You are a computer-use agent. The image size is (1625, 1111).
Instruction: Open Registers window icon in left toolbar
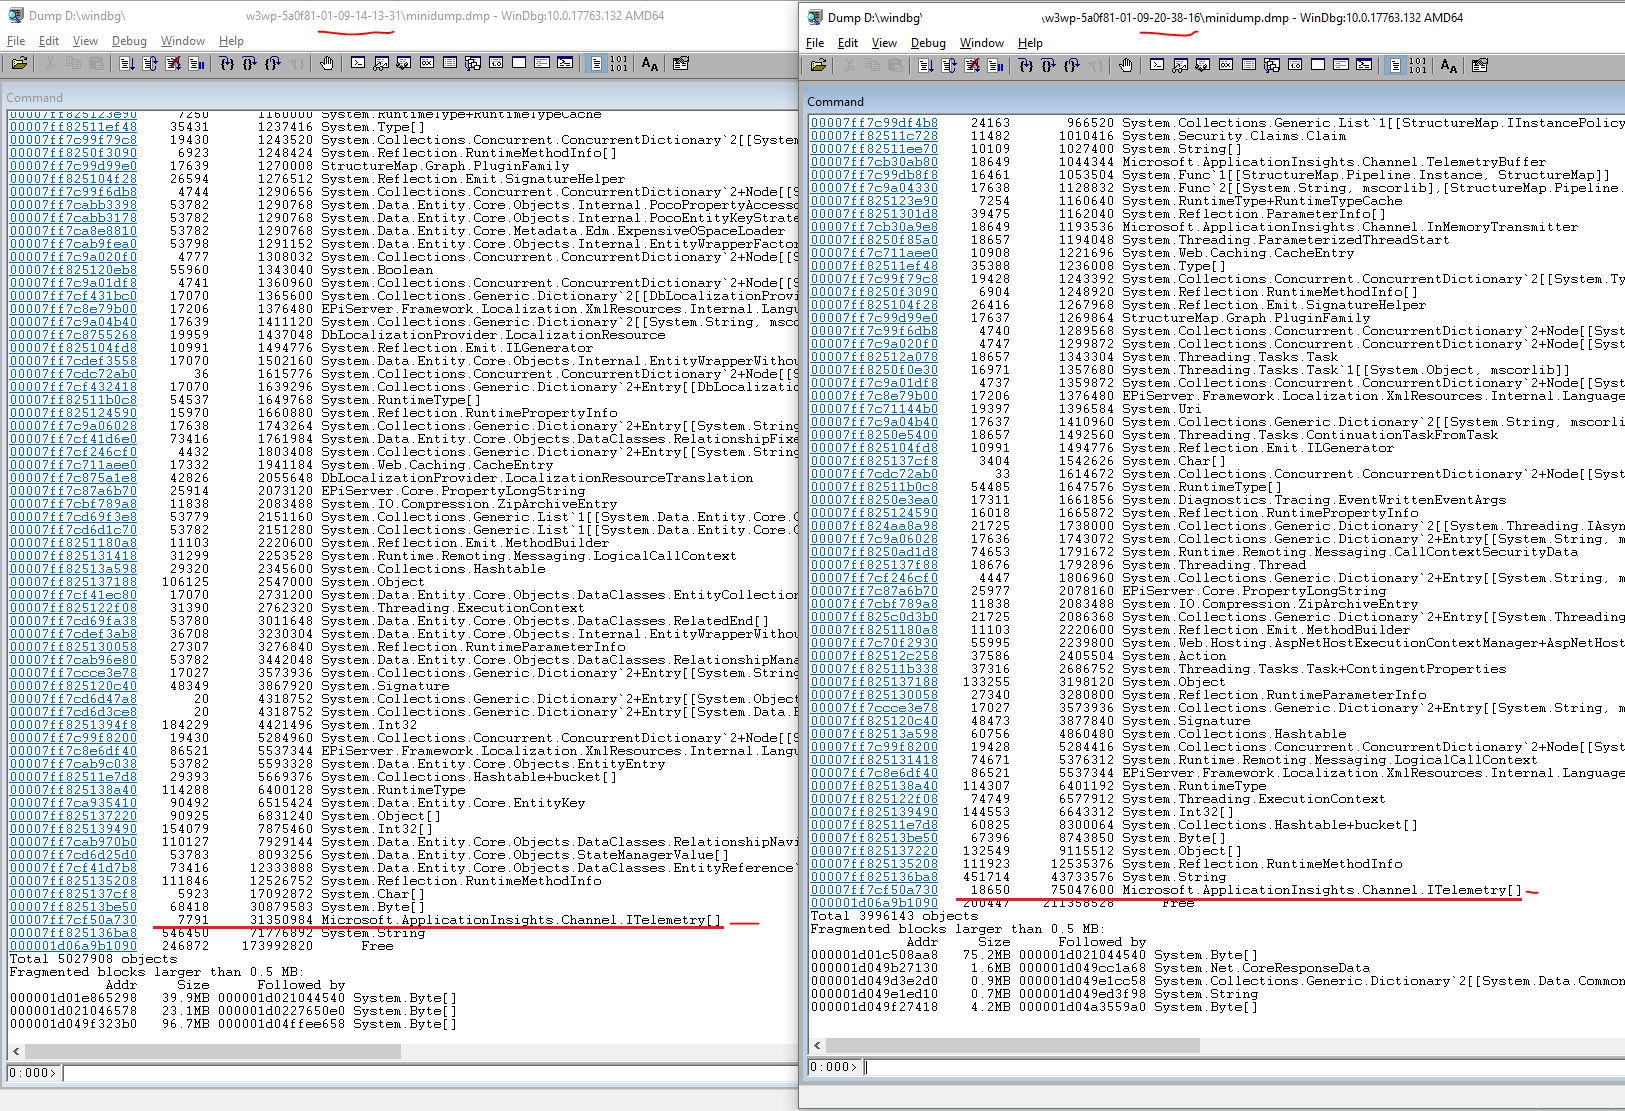426,63
